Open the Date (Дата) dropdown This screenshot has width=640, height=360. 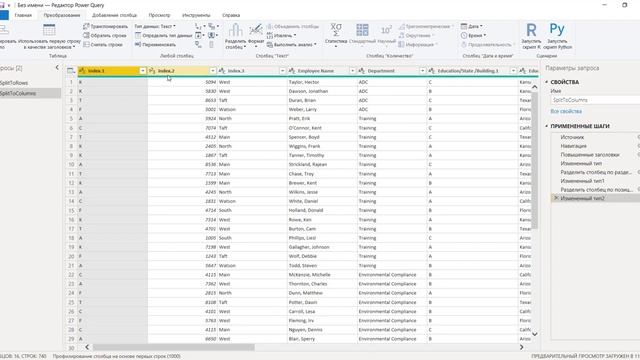point(471,26)
